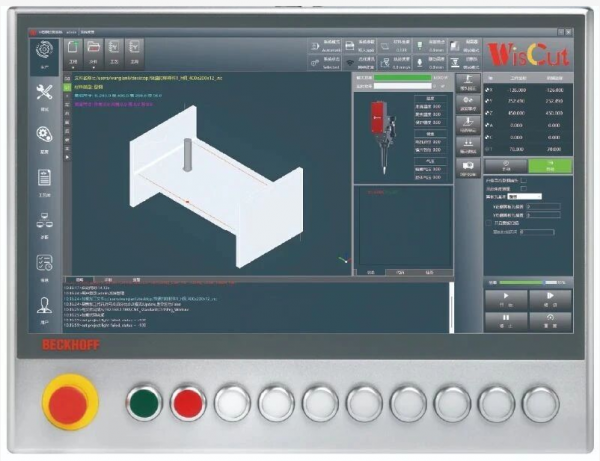
Task: Click the document list sidebar icon
Action: pyautogui.click(x=43, y=178)
